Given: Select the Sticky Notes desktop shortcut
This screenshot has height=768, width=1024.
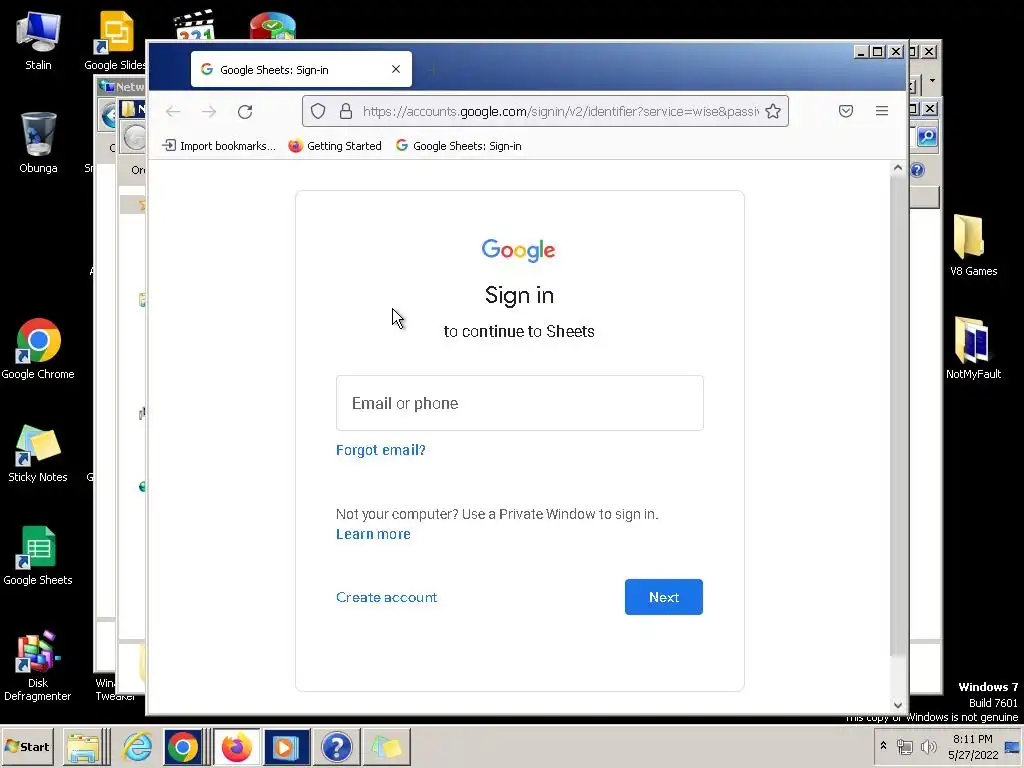Looking at the screenshot, I should pyautogui.click(x=38, y=453).
